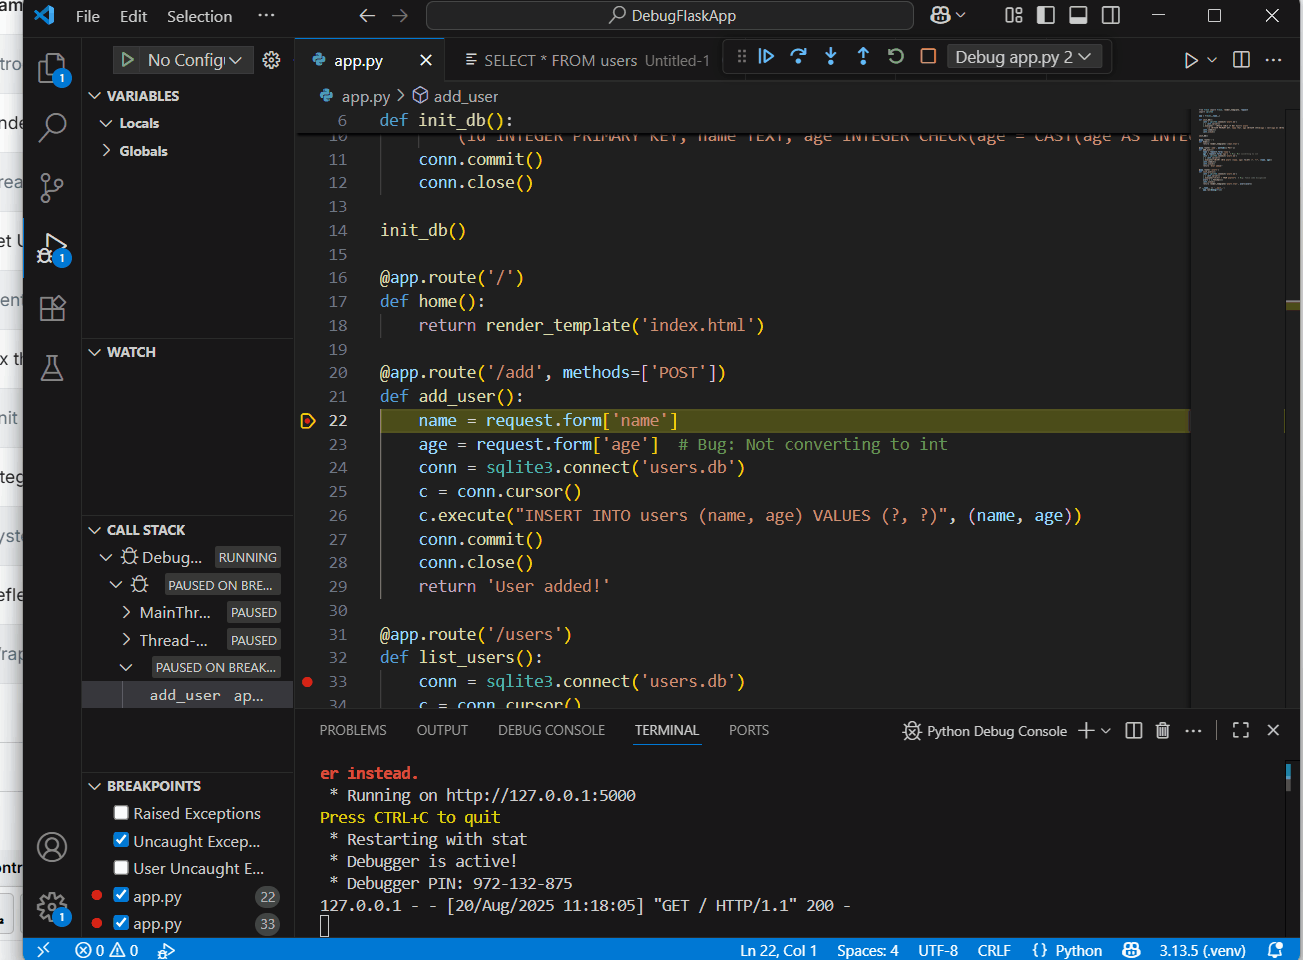Uncheck the app.py line 22 breakpoint
1303x960 pixels.
tap(121, 896)
